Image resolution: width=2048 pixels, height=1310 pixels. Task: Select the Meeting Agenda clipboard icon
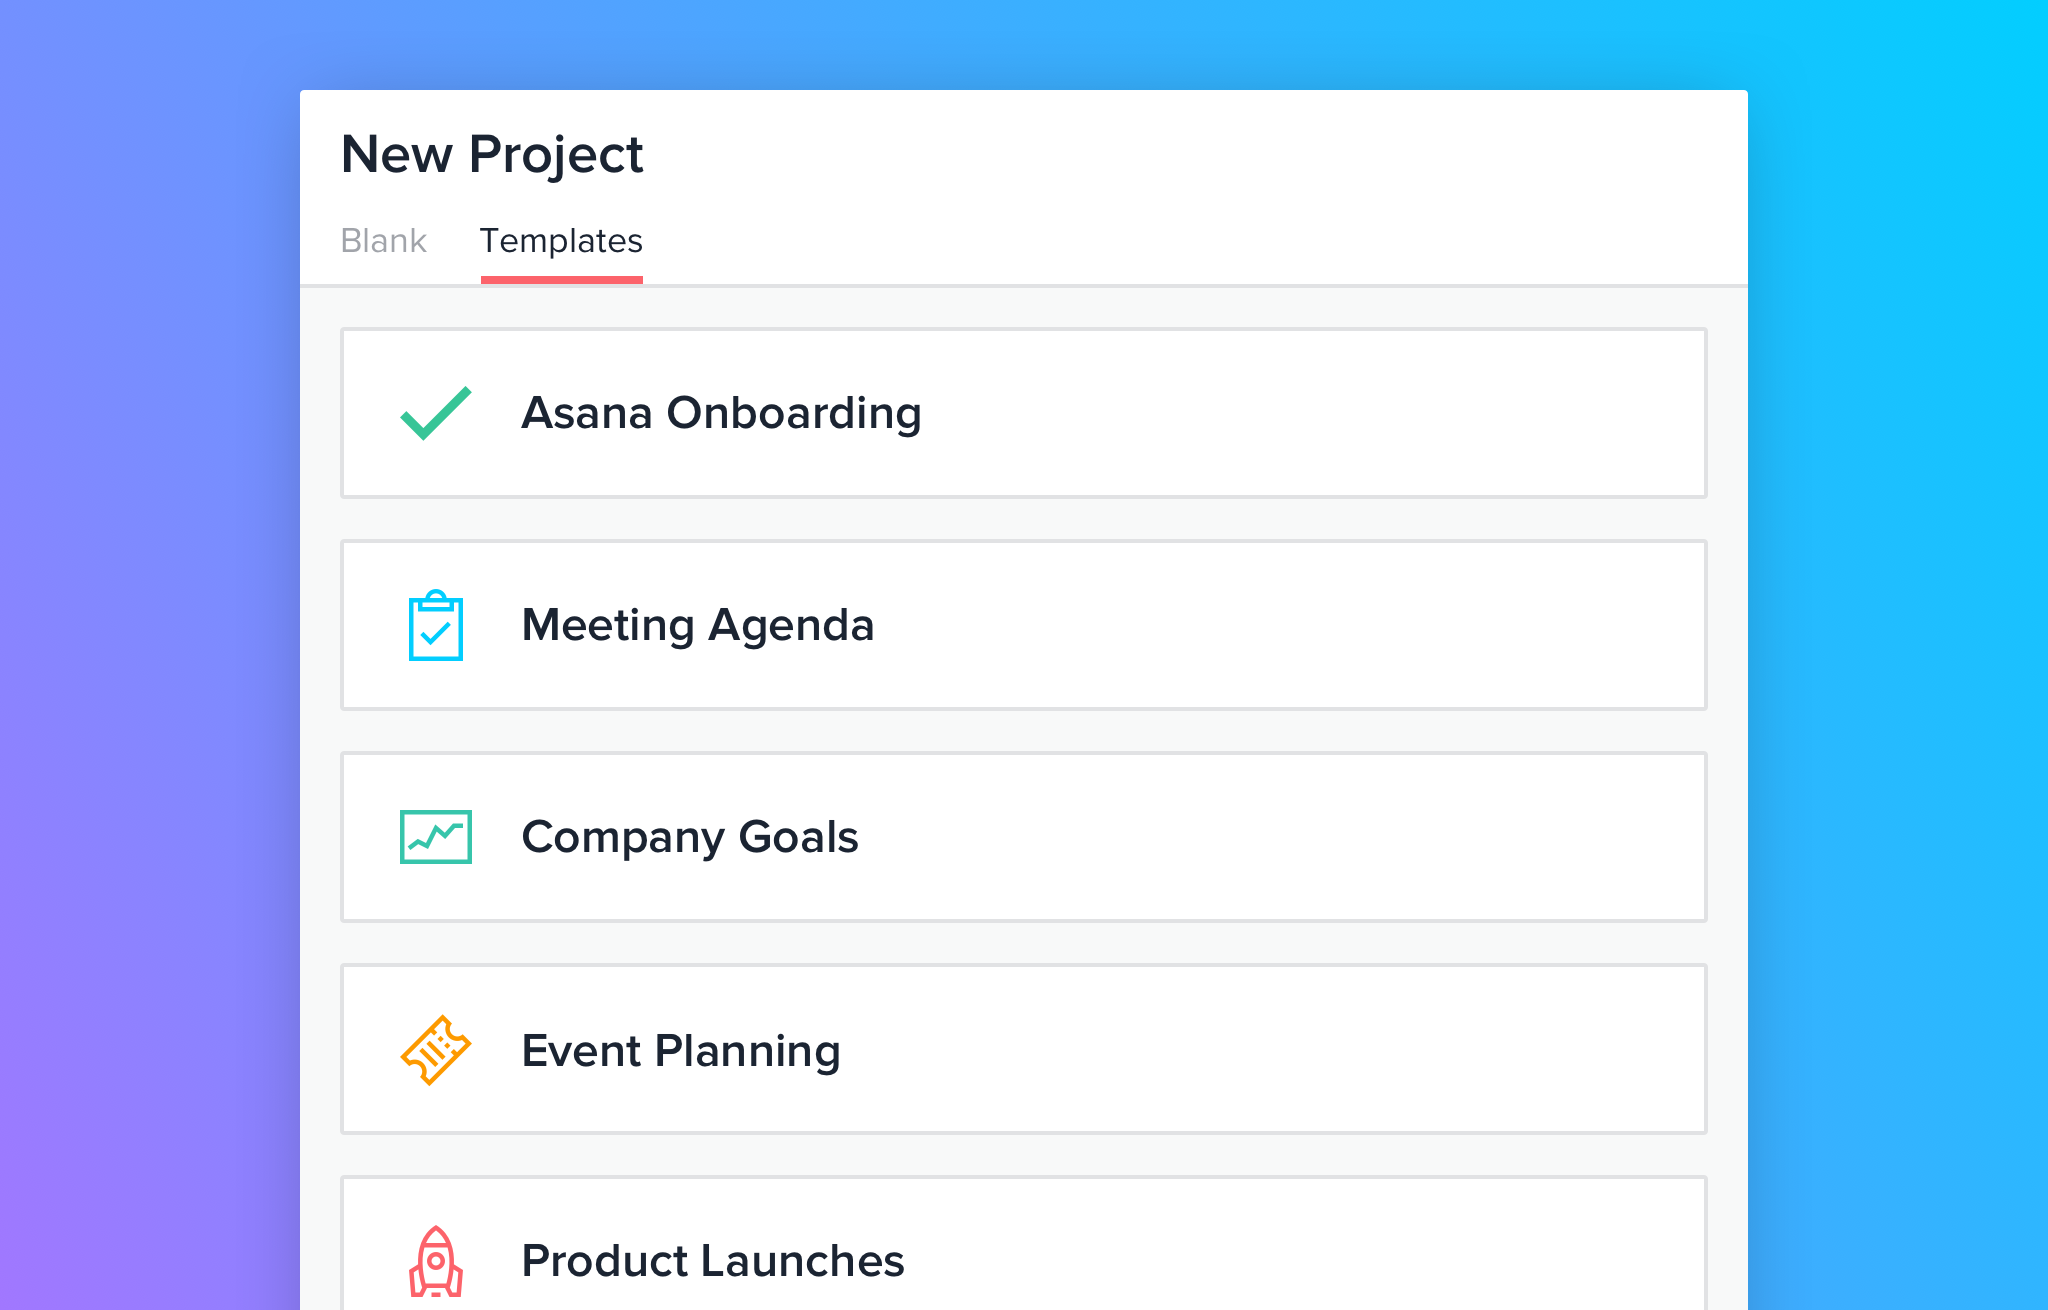click(434, 622)
